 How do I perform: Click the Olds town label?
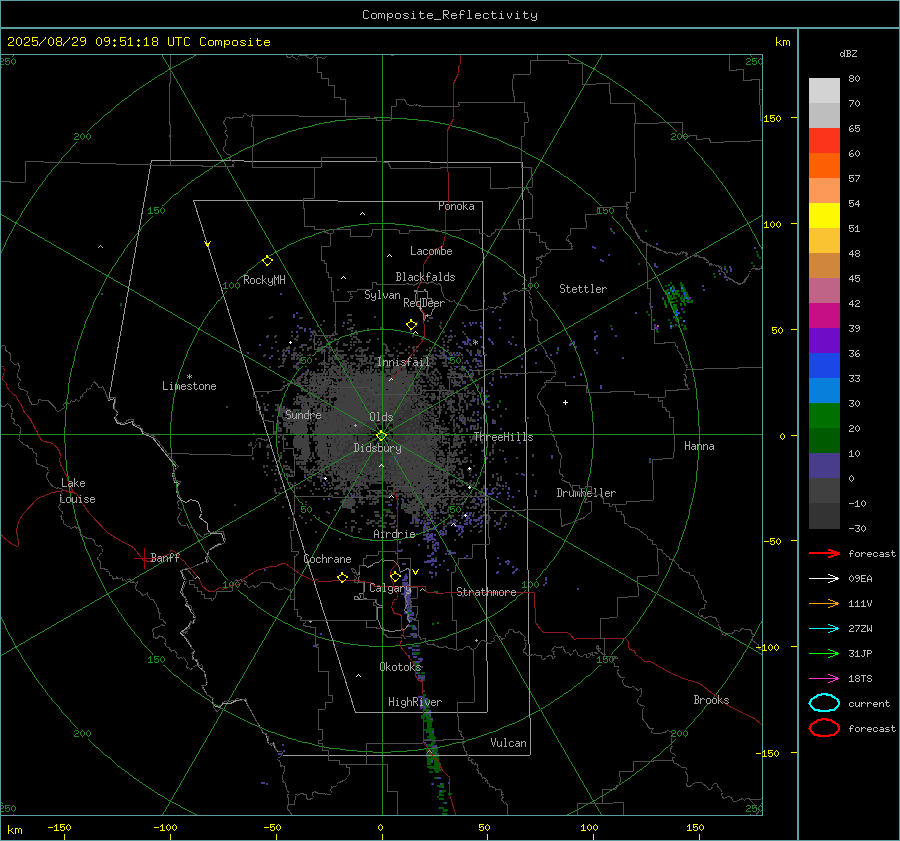(x=381, y=417)
